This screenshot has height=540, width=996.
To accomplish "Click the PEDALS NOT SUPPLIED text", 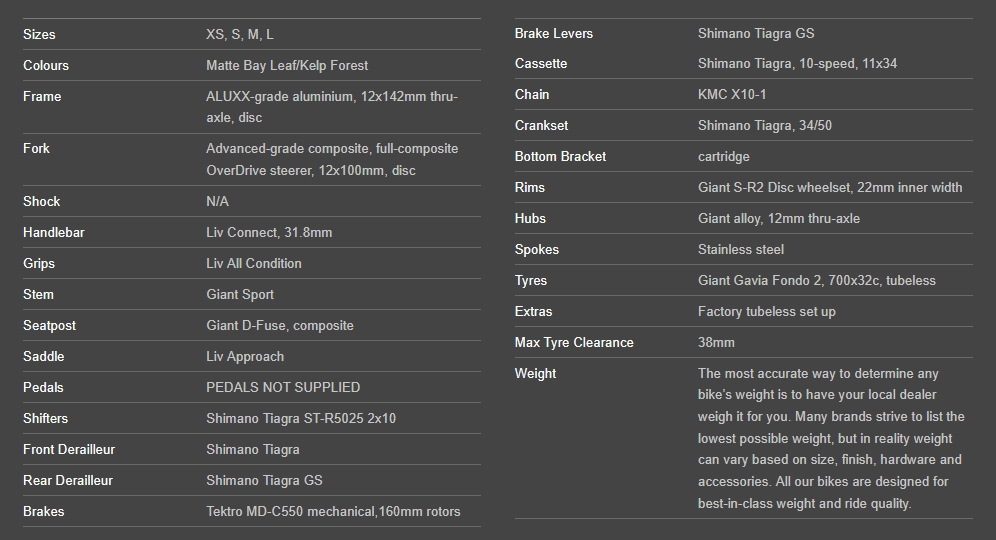I will tap(283, 387).
